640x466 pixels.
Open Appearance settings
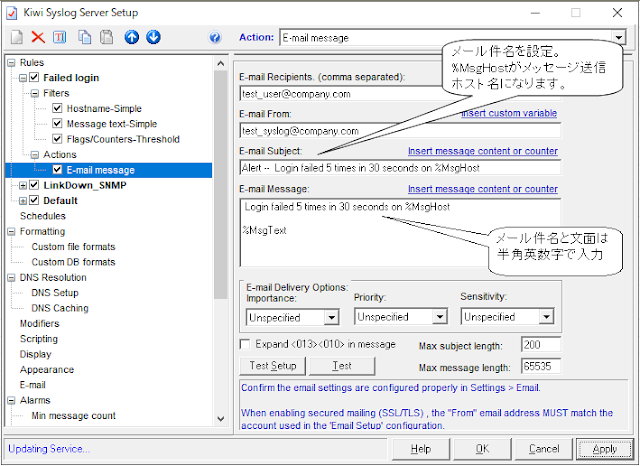coord(47,370)
